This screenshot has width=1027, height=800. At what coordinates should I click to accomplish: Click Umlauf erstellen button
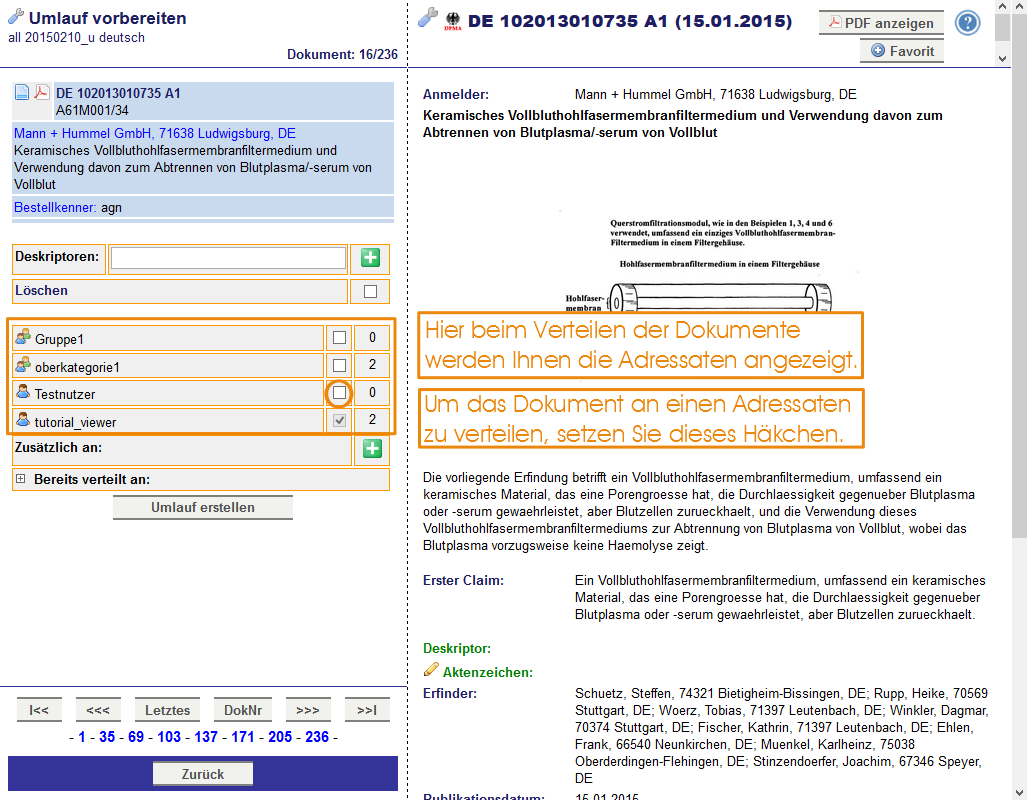click(202, 507)
